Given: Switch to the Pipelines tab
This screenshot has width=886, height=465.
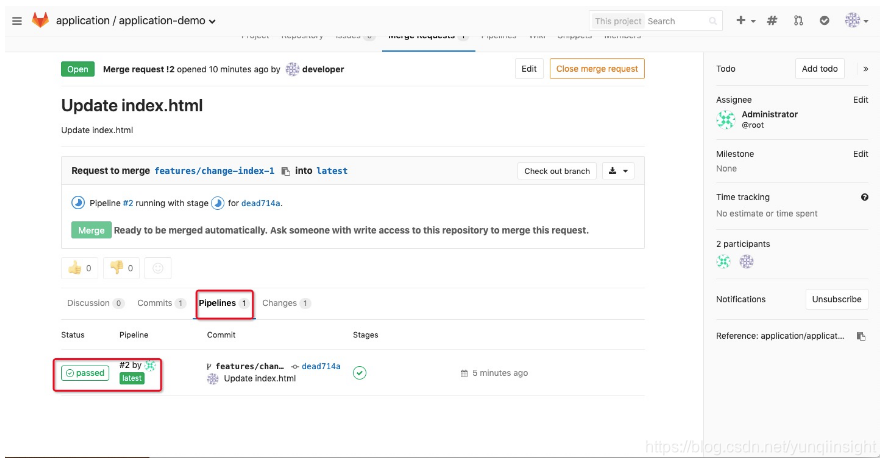Looking at the screenshot, I should (224, 303).
